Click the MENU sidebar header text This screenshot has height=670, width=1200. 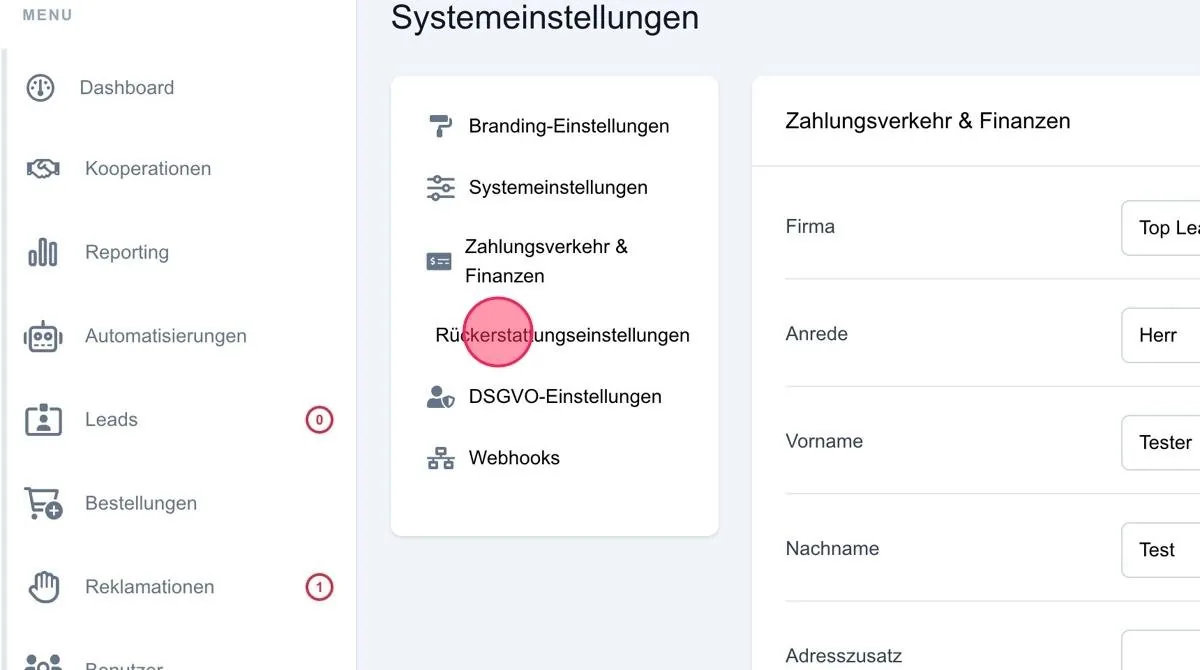click(x=48, y=15)
